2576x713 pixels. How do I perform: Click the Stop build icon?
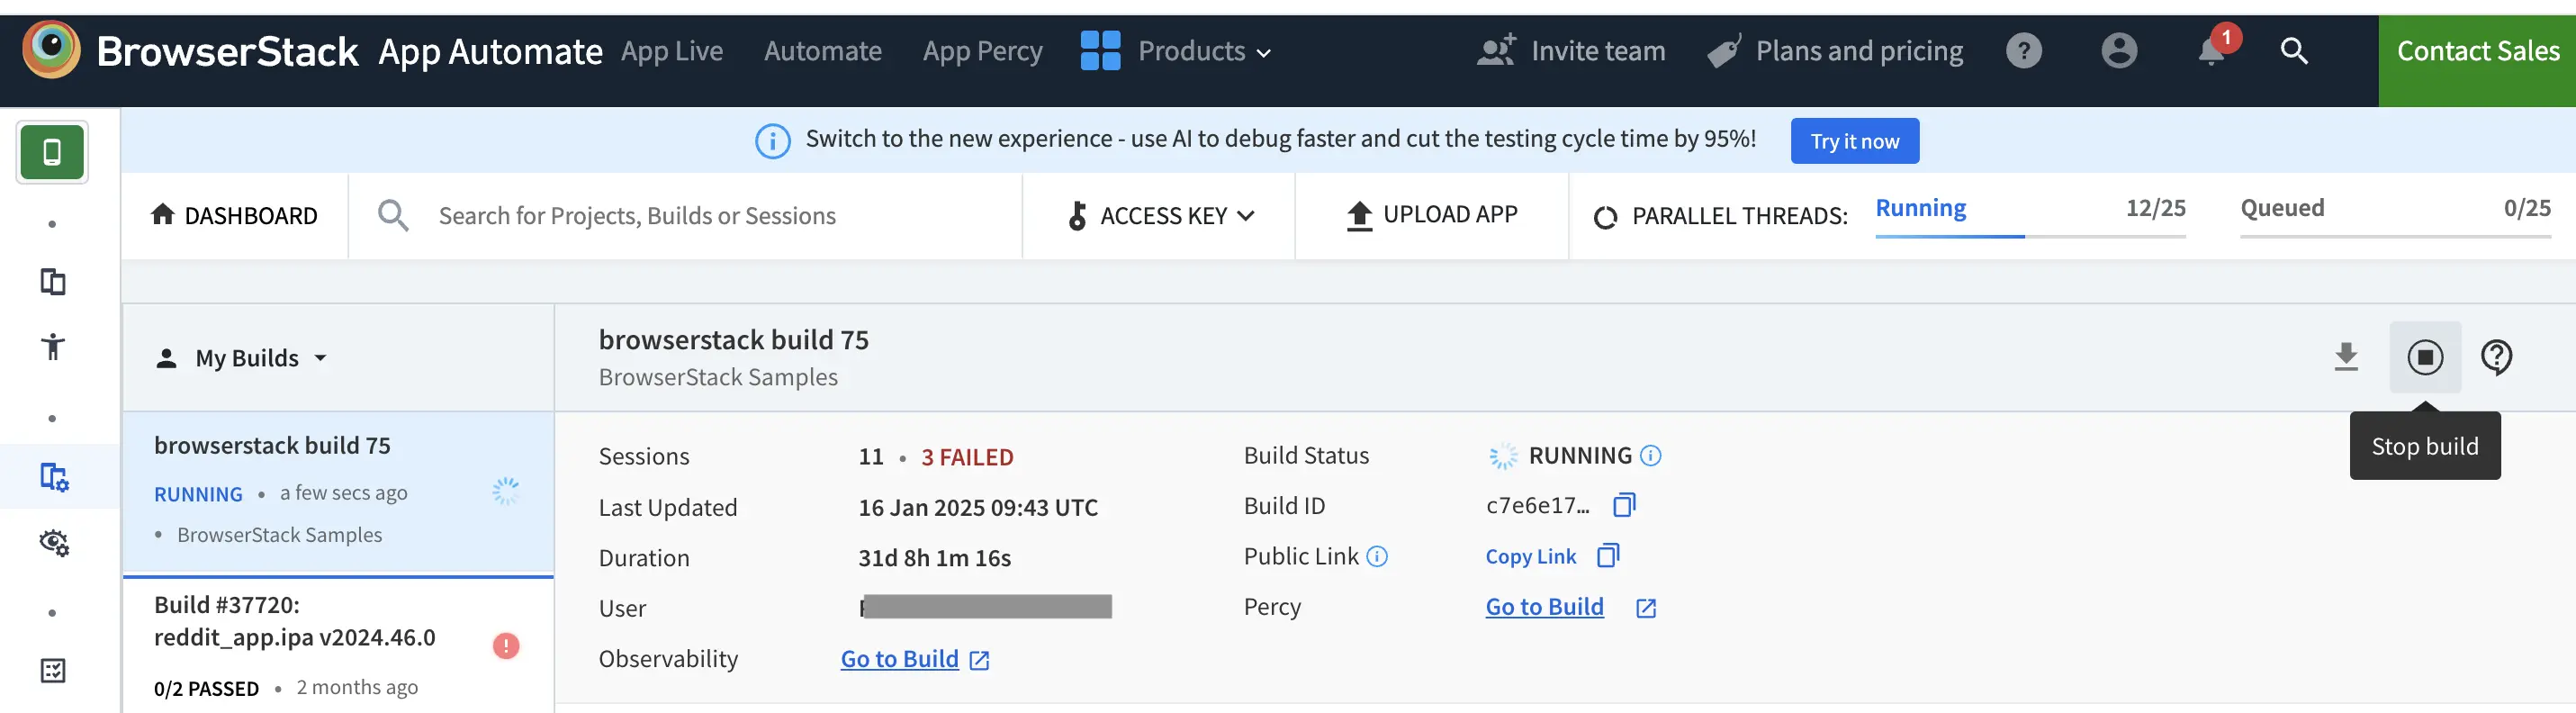[x=2424, y=357]
